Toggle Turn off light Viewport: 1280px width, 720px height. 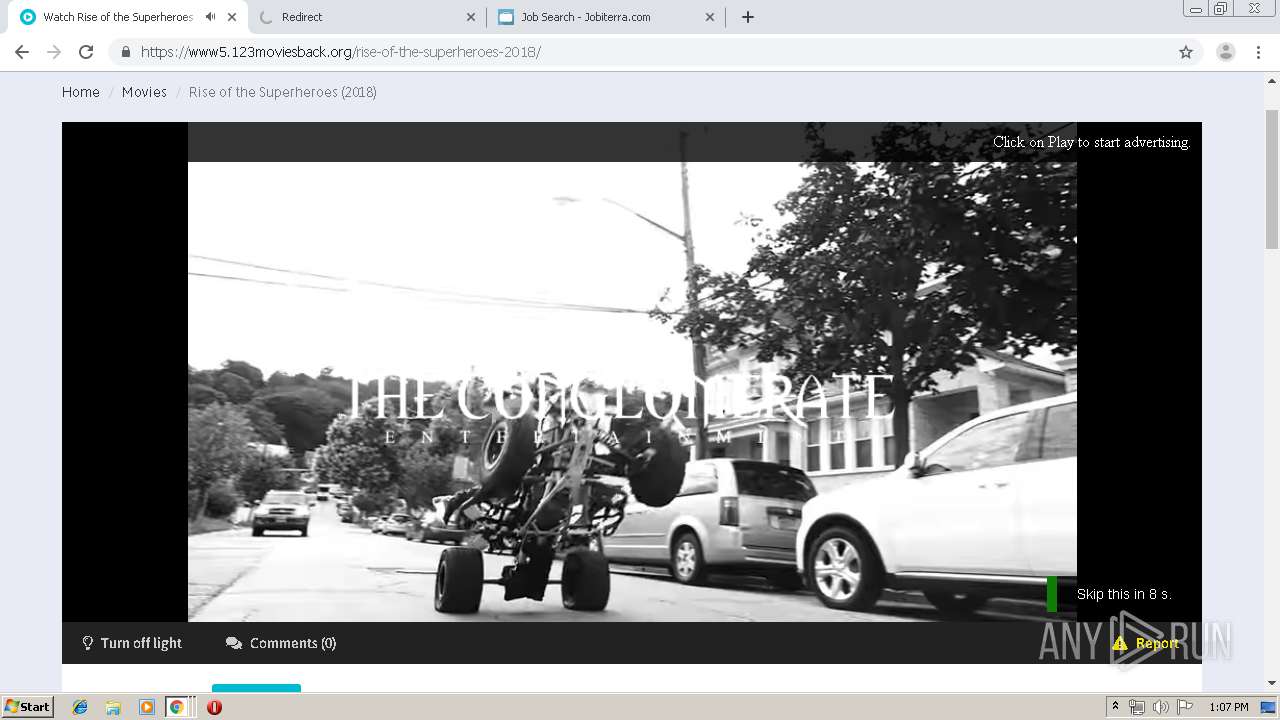click(131, 643)
